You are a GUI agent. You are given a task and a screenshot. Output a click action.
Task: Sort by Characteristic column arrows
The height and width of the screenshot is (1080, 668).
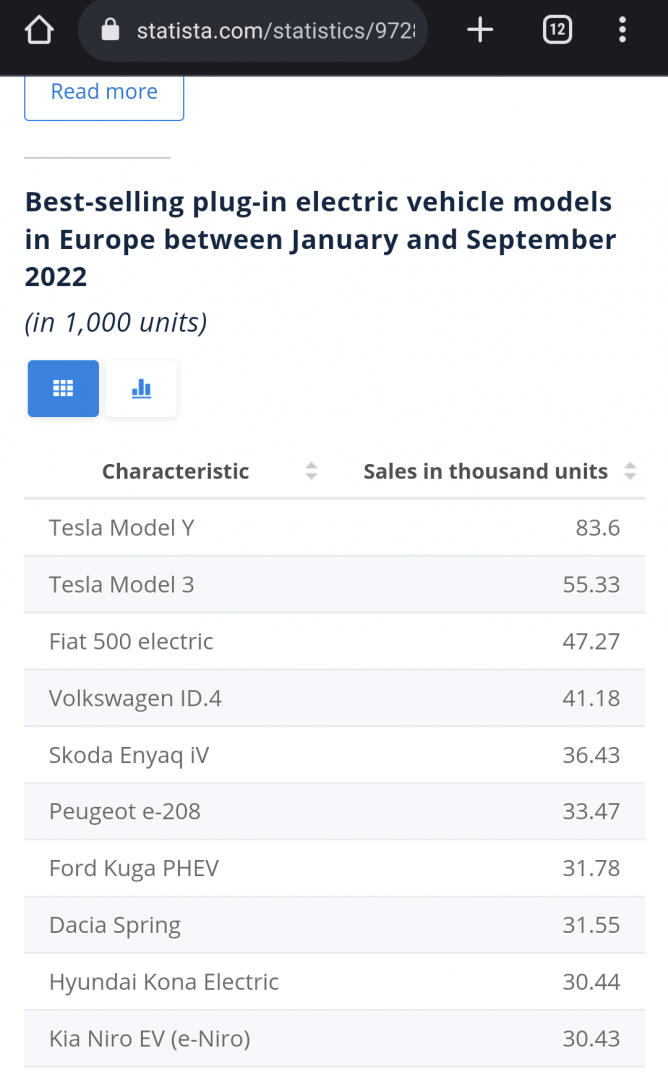311,471
